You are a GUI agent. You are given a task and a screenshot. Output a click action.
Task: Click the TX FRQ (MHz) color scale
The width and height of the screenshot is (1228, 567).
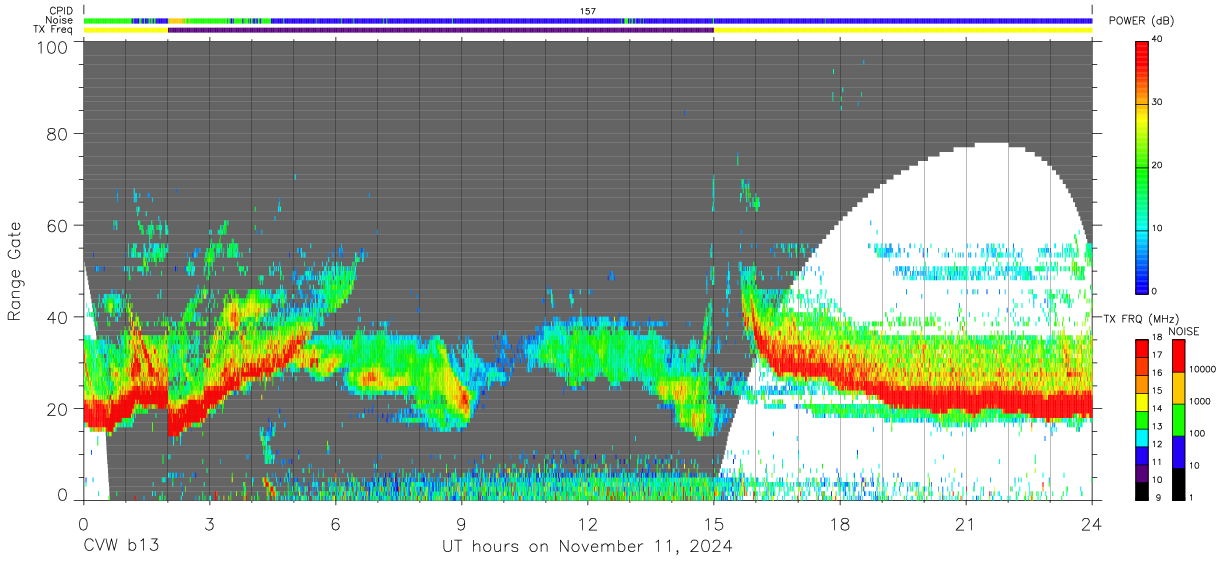click(1143, 418)
